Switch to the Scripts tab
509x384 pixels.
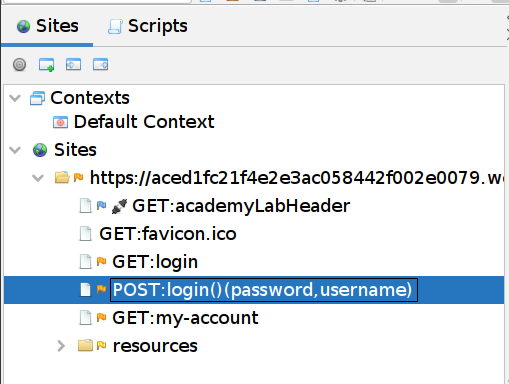(148, 26)
